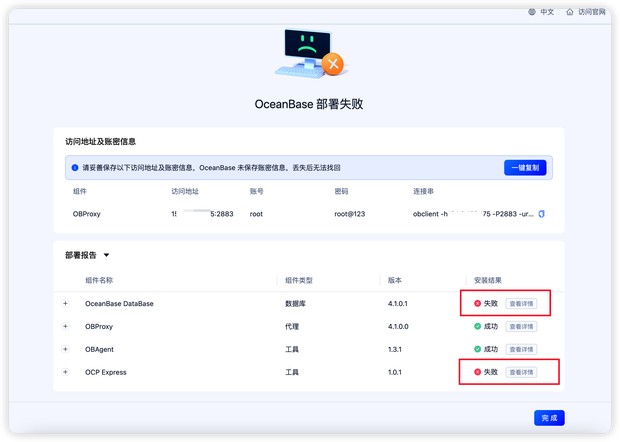Viewport: 620px width, 442px height.
Task: Click the 部署报告 section title
Action: click(x=81, y=255)
